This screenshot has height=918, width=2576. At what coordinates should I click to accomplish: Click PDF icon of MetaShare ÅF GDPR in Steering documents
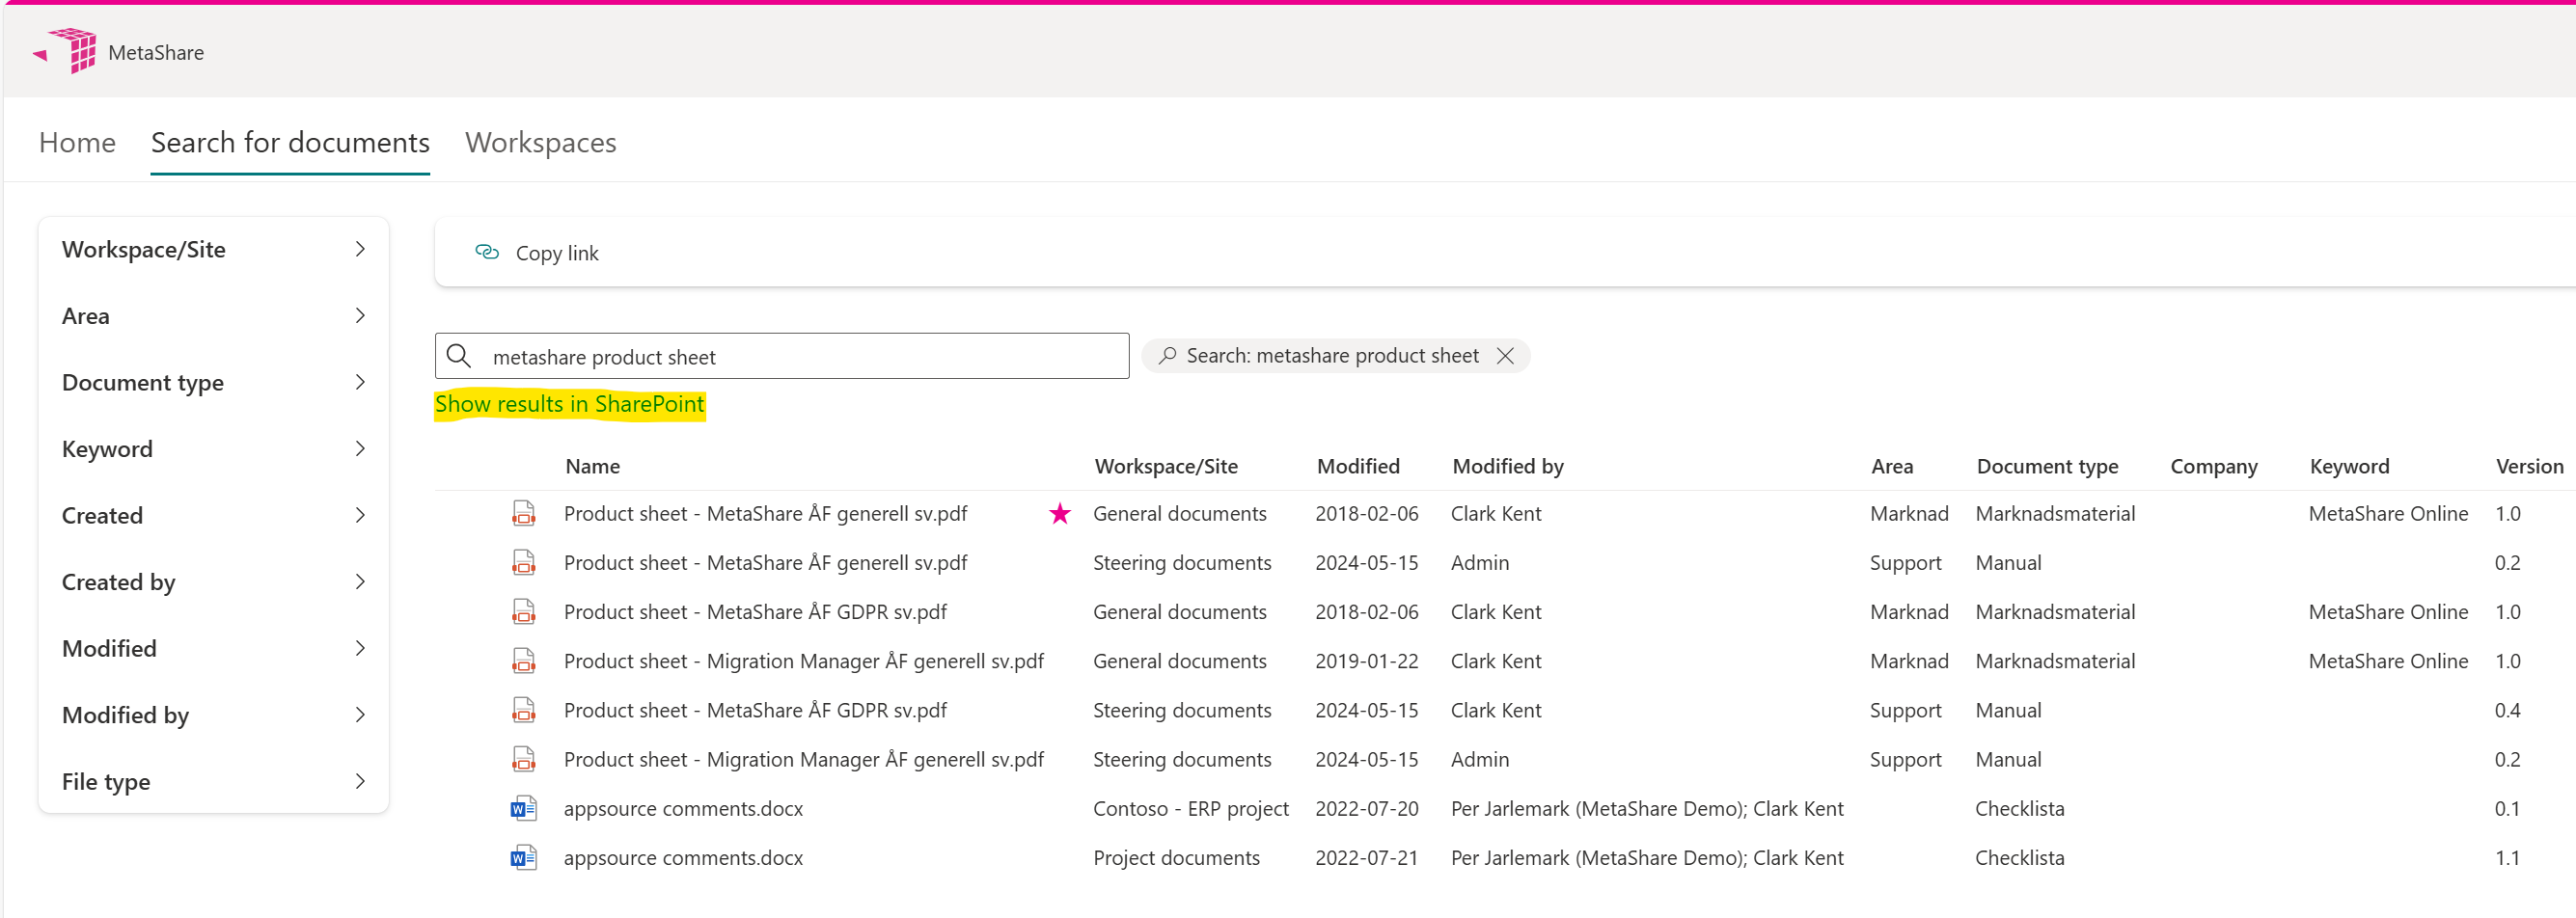coord(523,710)
